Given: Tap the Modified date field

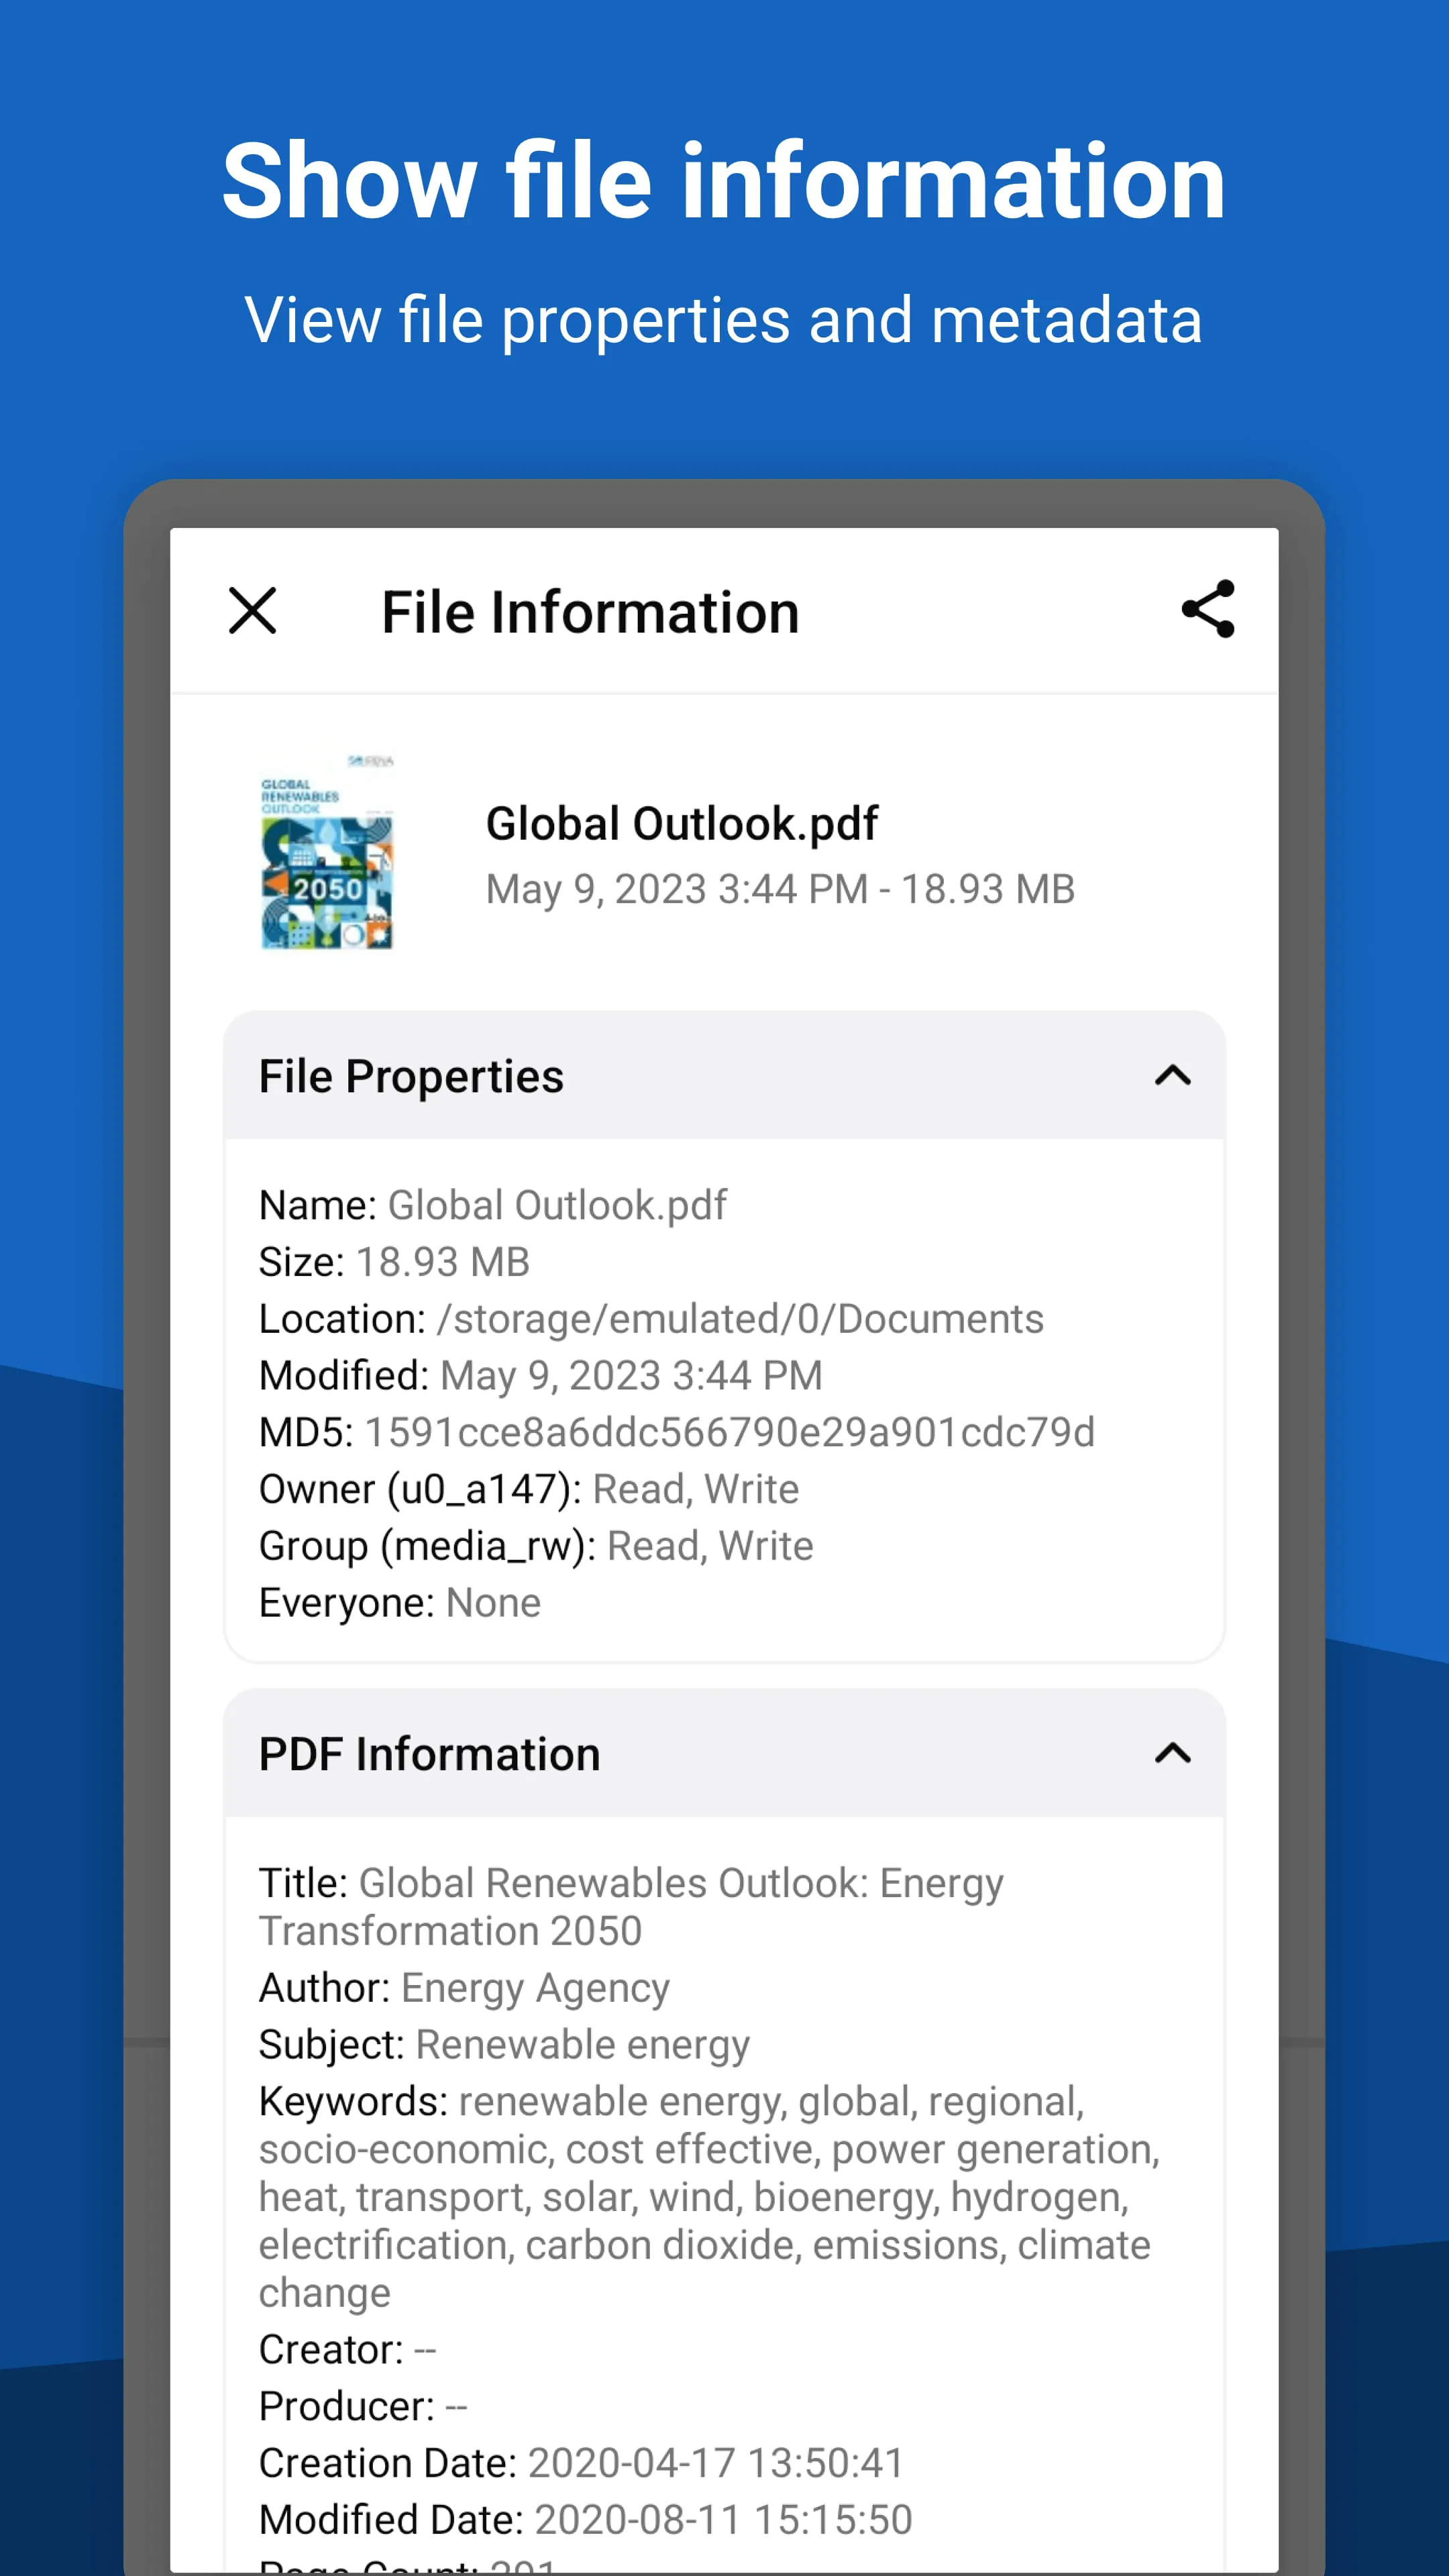Looking at the screenshot, I should [541, 1374].
